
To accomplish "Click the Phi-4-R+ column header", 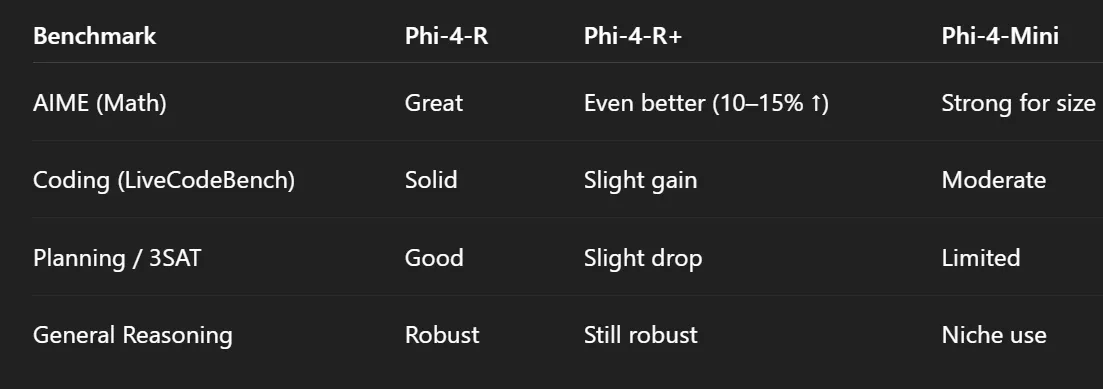I will coord(632,36).
